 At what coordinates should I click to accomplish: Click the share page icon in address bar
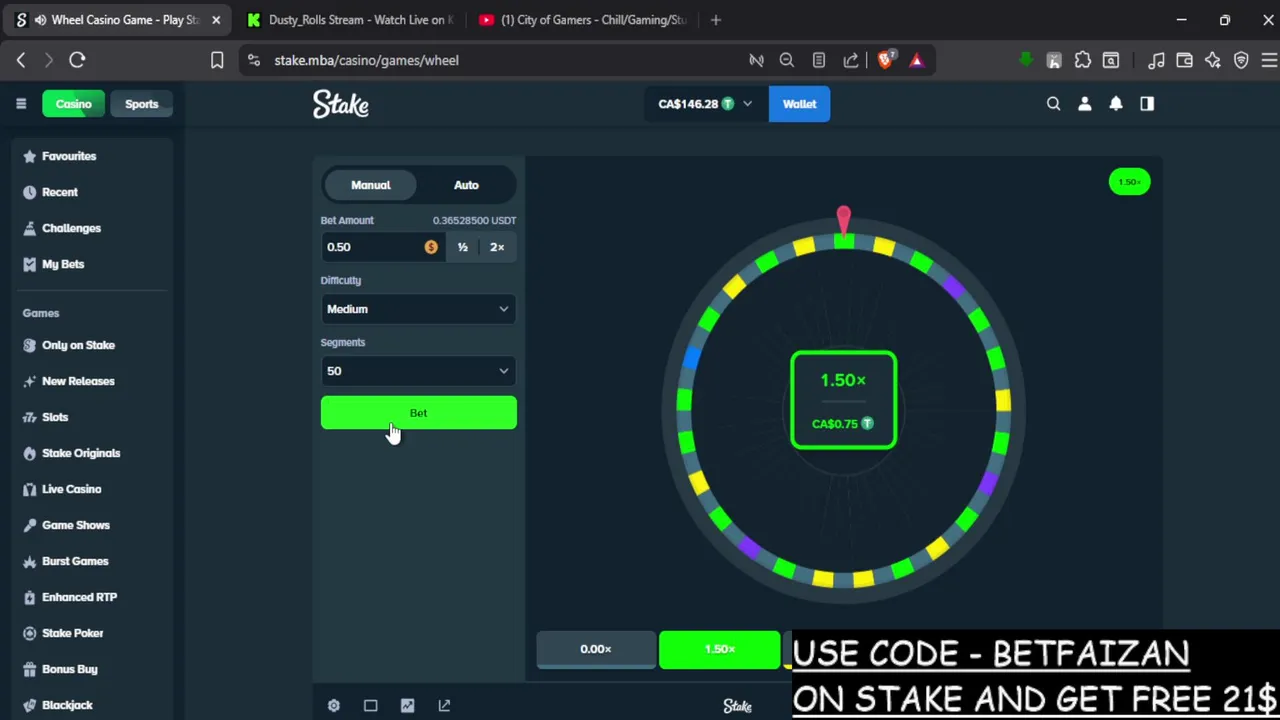[x=851, y=60]
